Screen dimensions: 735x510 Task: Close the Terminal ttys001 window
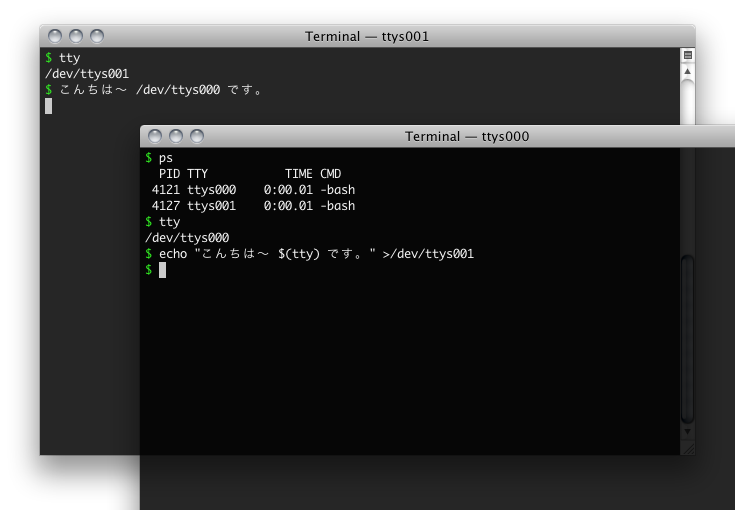click(55, 36)
